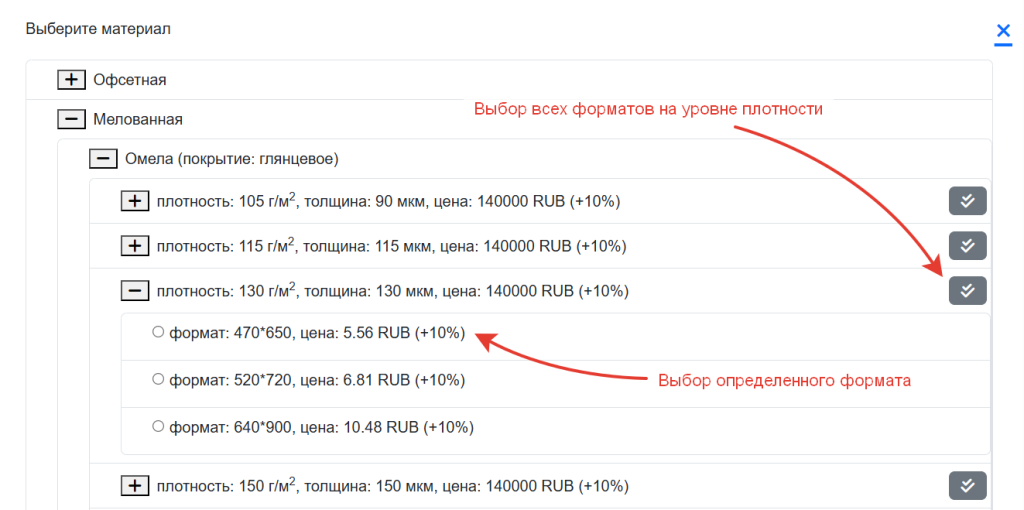1024x510 pixels.
Task: Click select-all-formats icon for 130 г/м² density
Action: (x=967, y=291)
